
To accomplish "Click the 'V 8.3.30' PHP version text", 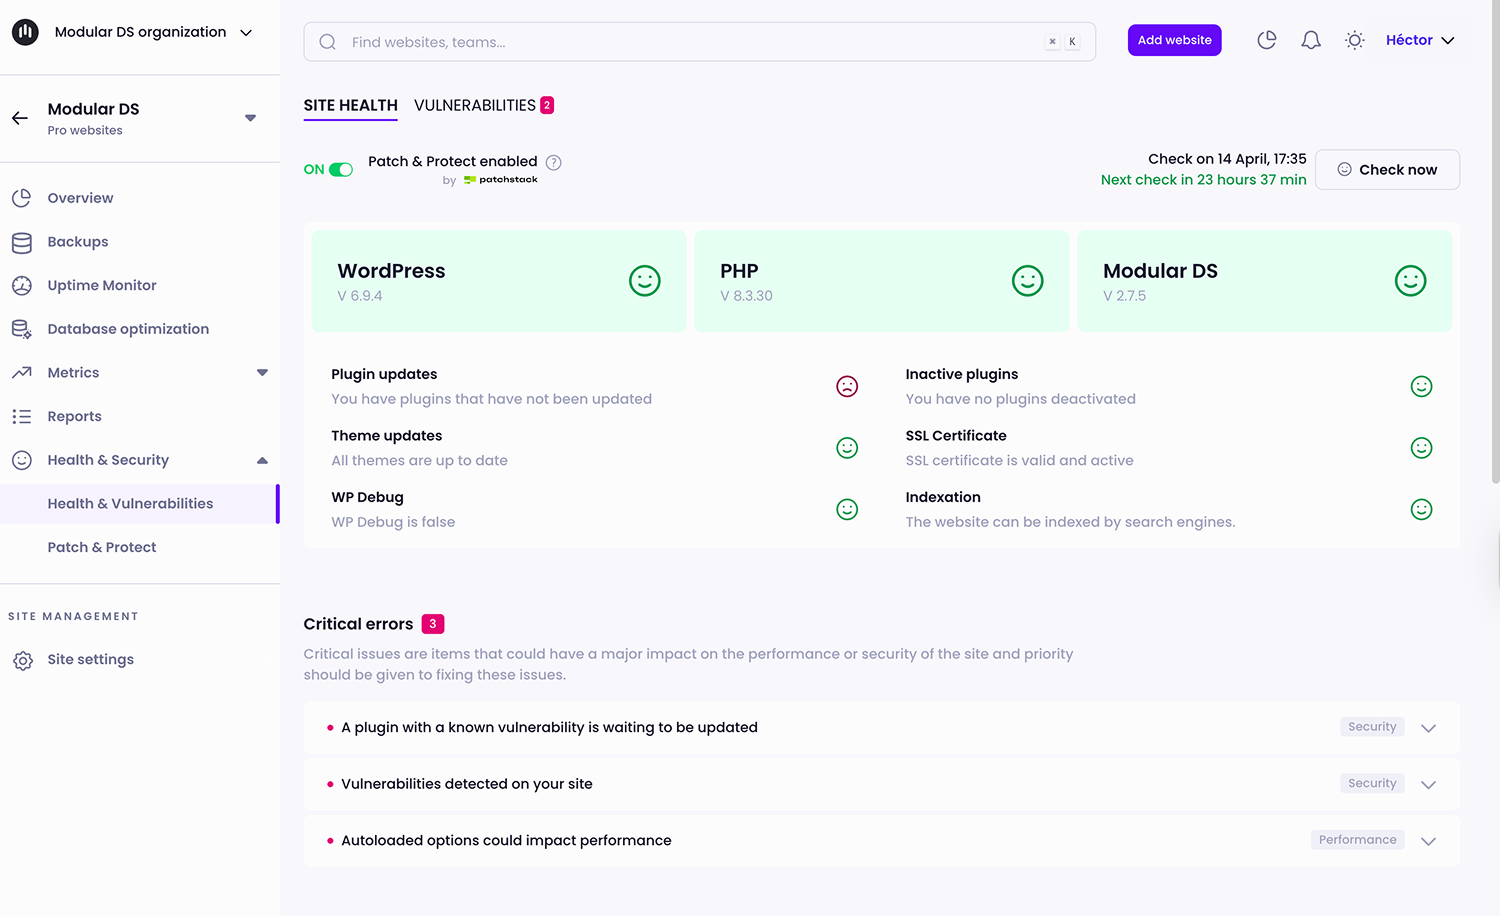I will pyautogui.click(x=746, y=296).
